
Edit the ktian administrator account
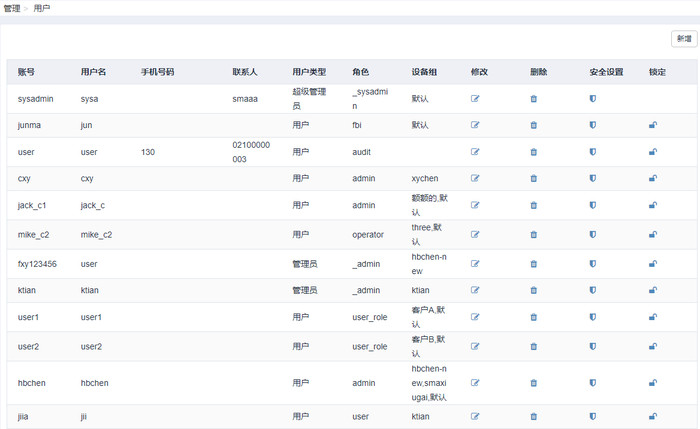coord(475,290)
